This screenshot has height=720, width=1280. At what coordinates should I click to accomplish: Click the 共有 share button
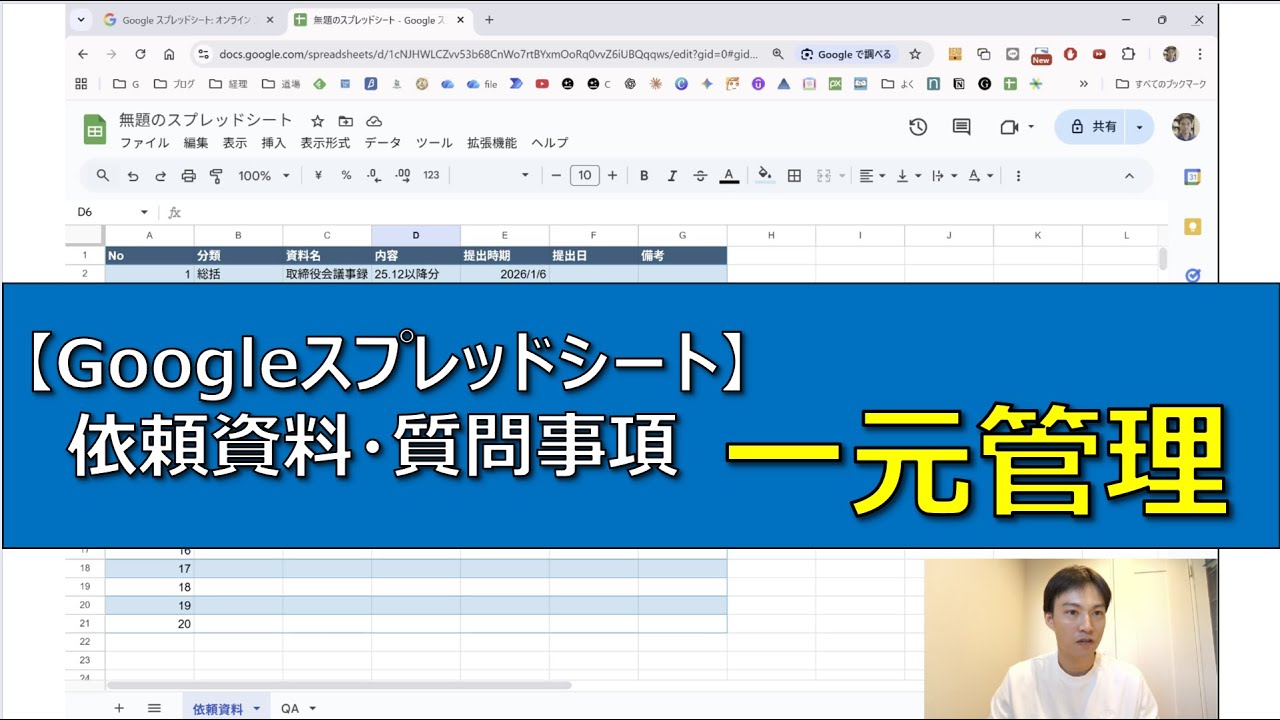(x=1091, y=127)
